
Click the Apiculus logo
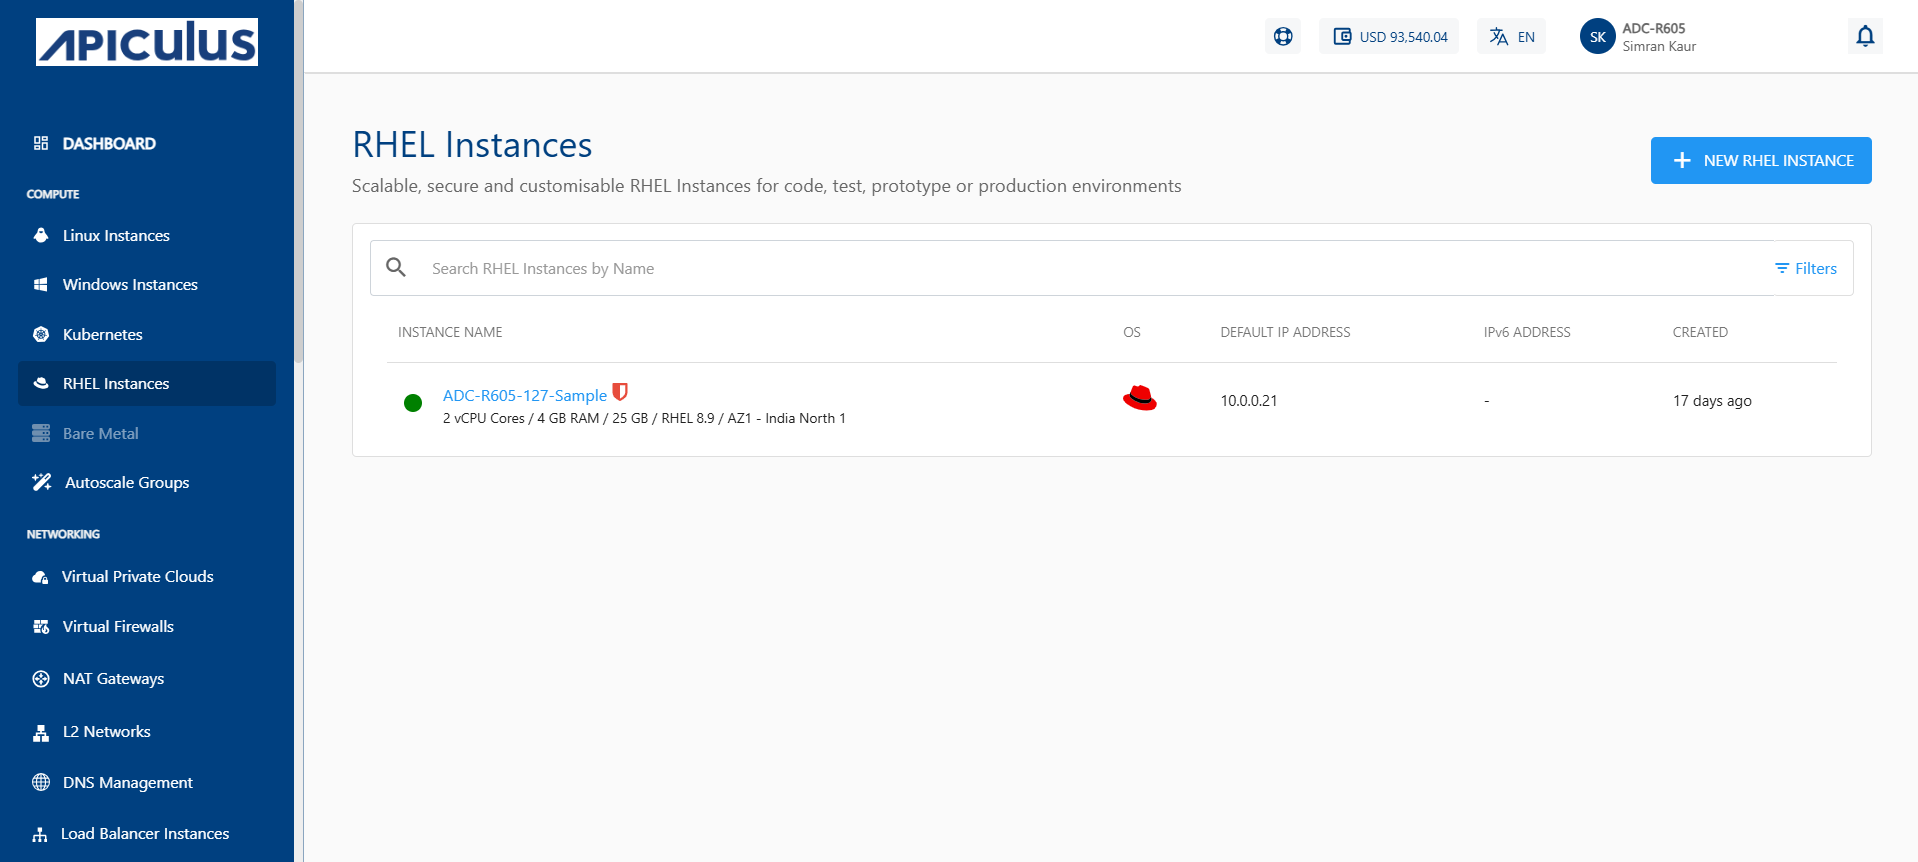click(x=147, y=42)
